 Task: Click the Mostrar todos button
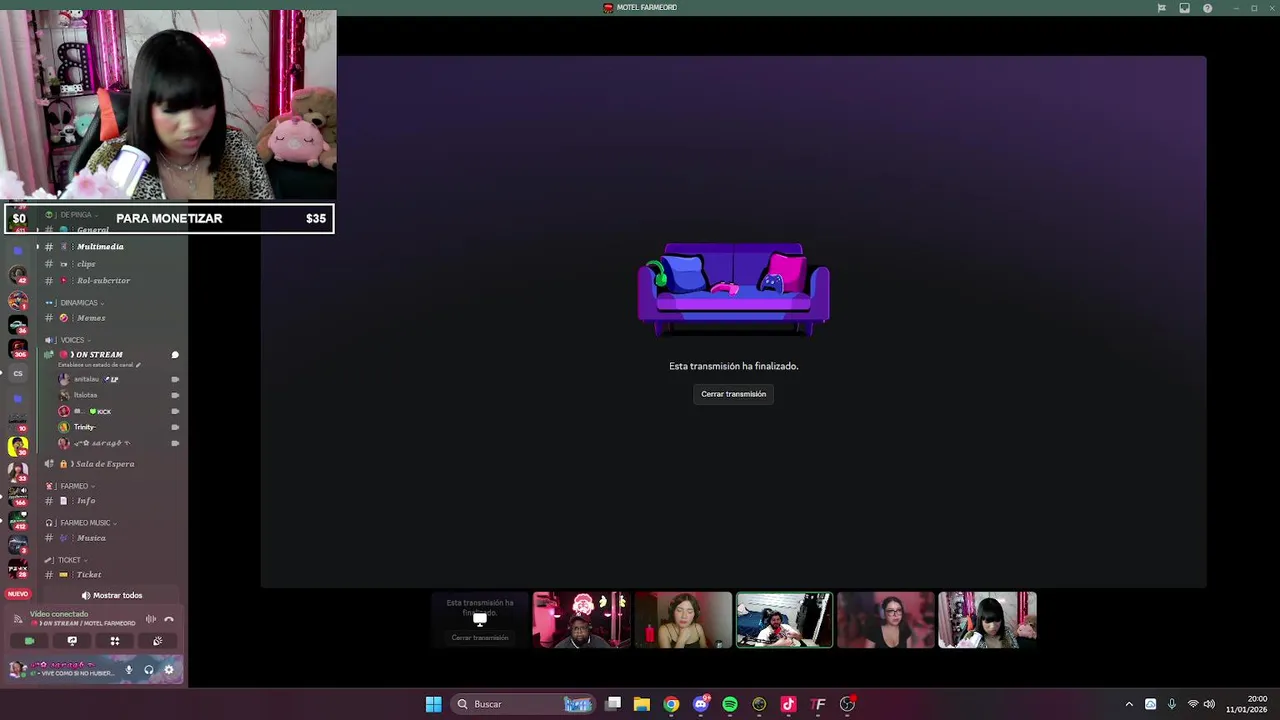pyautogui.click(x=112, y=595)
